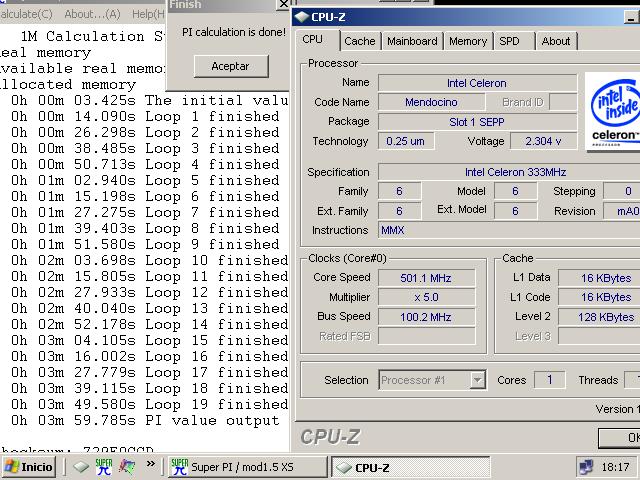640x480 pixels.
Task: Switch to the Mainboard tab
Action: (x=412, y=41)
